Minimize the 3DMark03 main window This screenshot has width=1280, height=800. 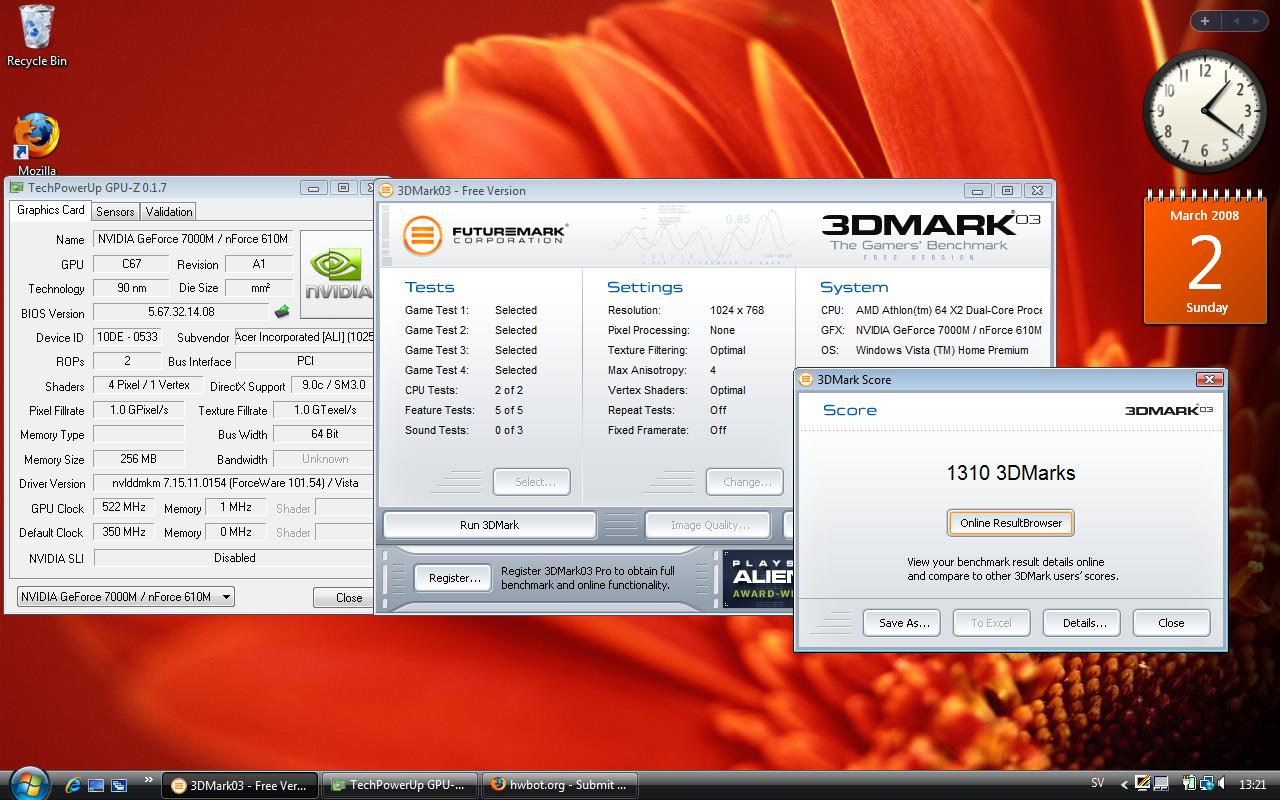977,190
